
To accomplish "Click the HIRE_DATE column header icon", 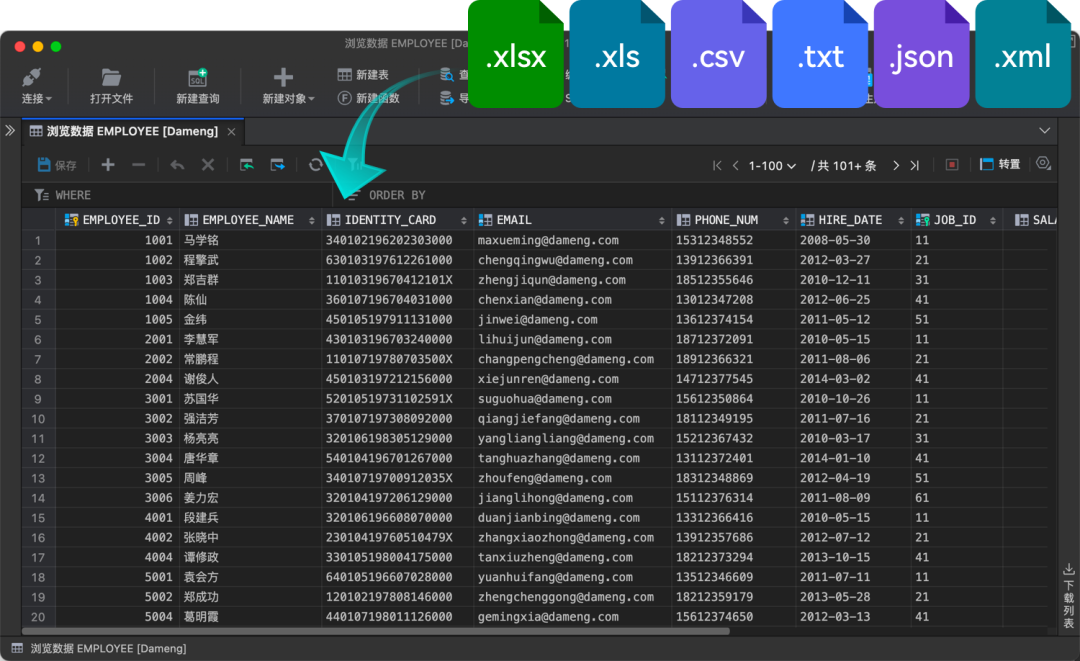I will (x=807, y=220).
